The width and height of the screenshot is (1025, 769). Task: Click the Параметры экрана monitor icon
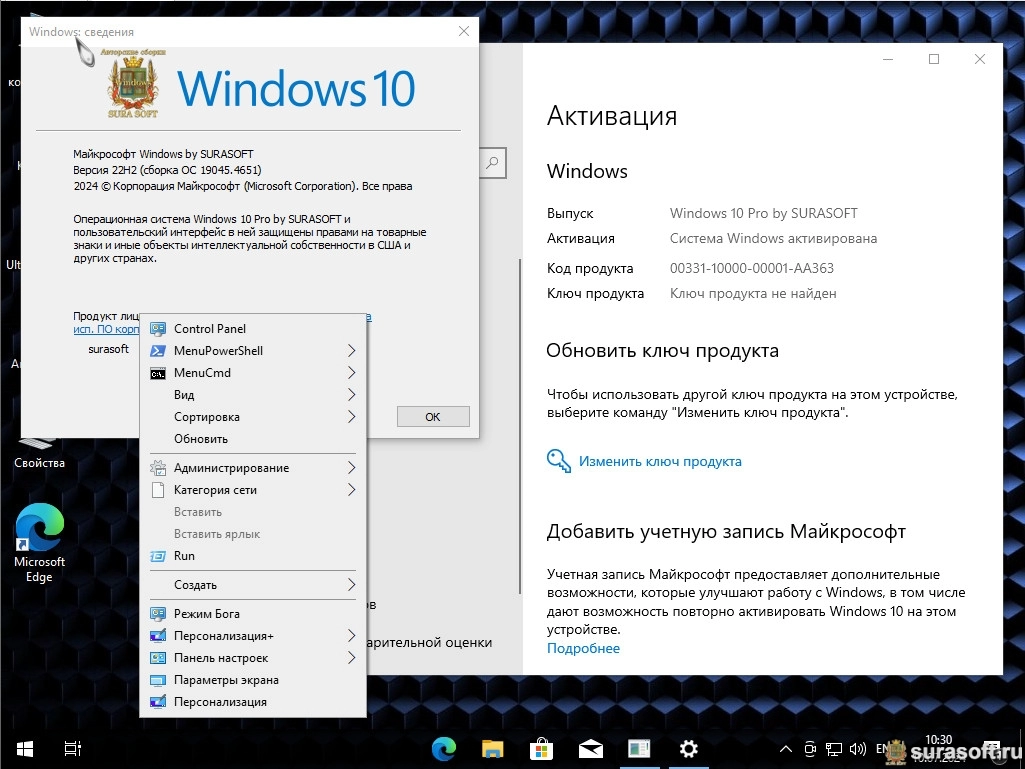coord(158,680)
